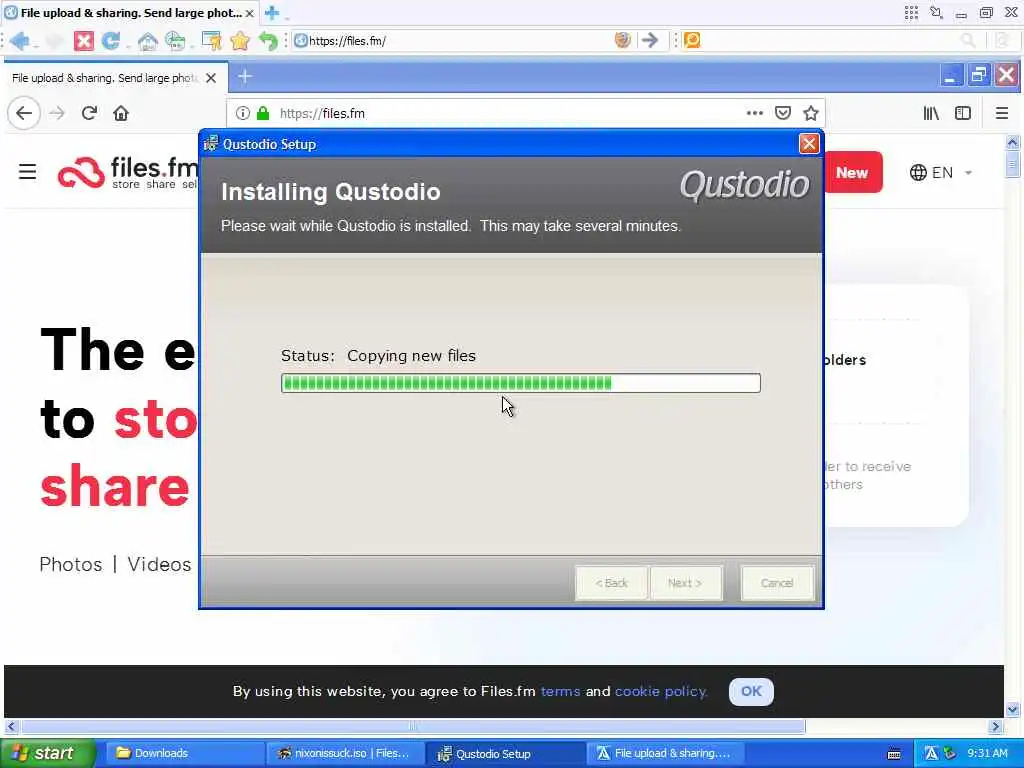
Task: Open EN language dropdown on files.fm
Action: [941, 173]
